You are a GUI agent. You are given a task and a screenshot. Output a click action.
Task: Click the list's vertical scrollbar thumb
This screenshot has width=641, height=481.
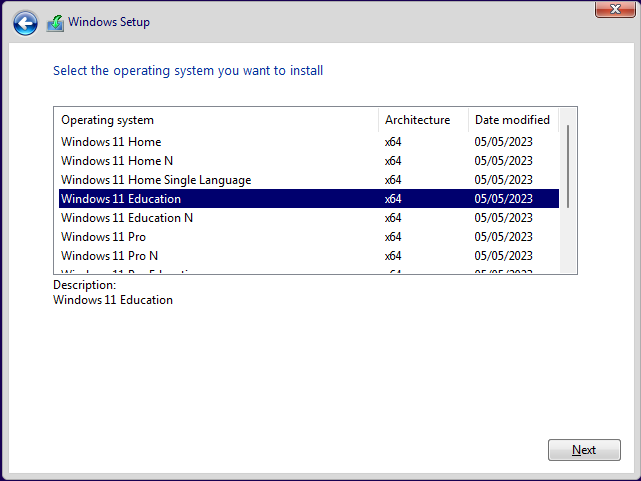[x=569, y=165]
